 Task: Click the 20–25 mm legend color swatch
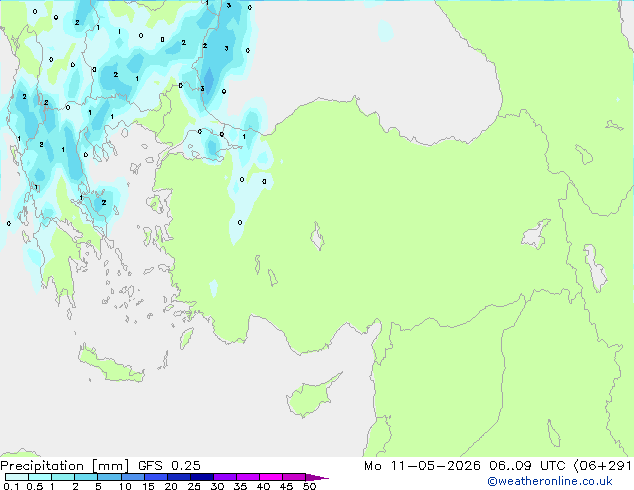click(x=179, y=477)
